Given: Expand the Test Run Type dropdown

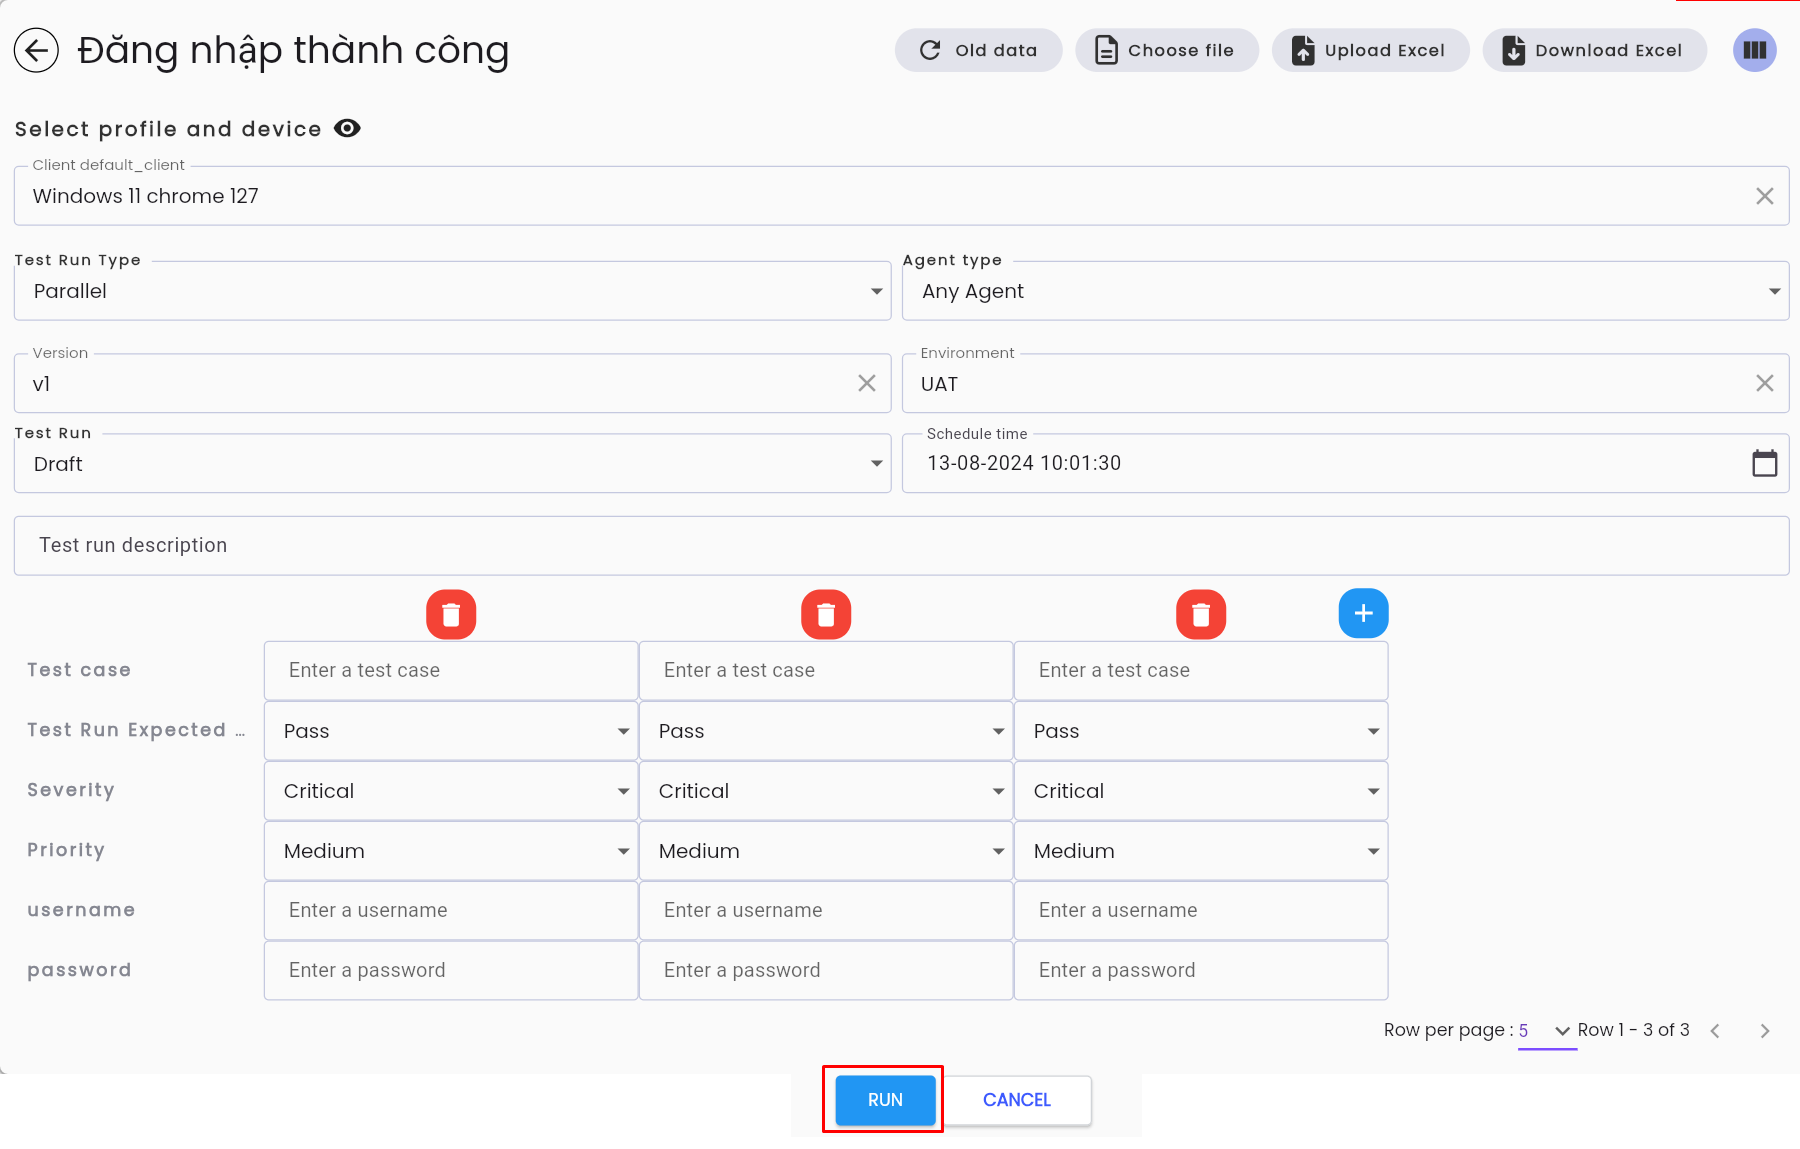Looking at the screenshot, I should point(452,291).
